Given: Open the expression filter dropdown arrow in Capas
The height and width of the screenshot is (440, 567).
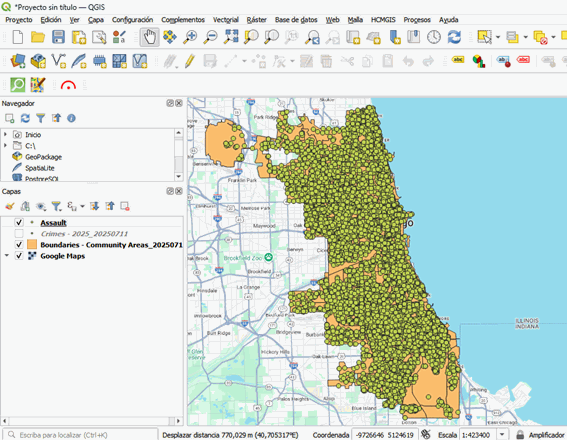Looking at the screenshot, I should 82,206.
